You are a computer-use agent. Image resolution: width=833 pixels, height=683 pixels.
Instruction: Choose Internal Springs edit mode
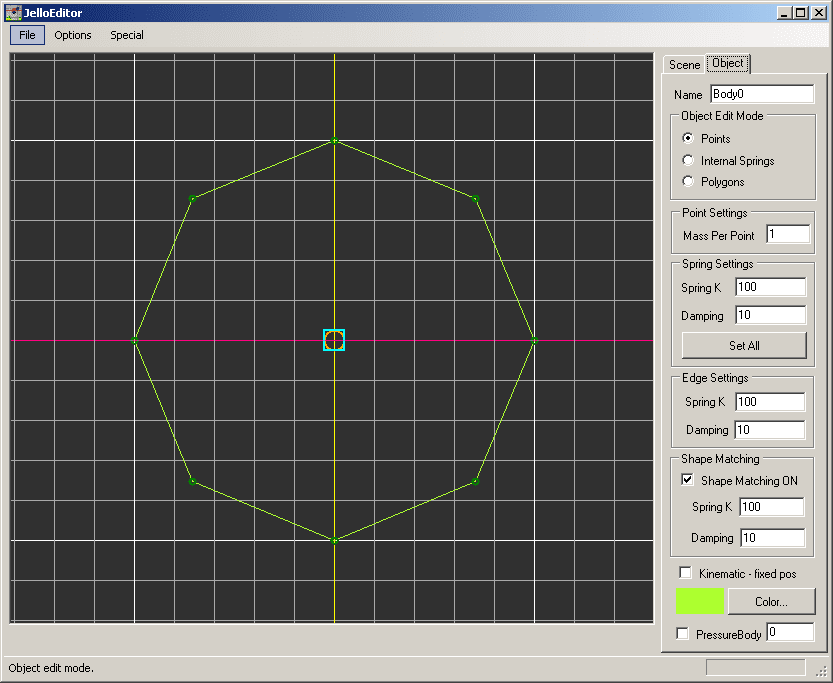688,160
